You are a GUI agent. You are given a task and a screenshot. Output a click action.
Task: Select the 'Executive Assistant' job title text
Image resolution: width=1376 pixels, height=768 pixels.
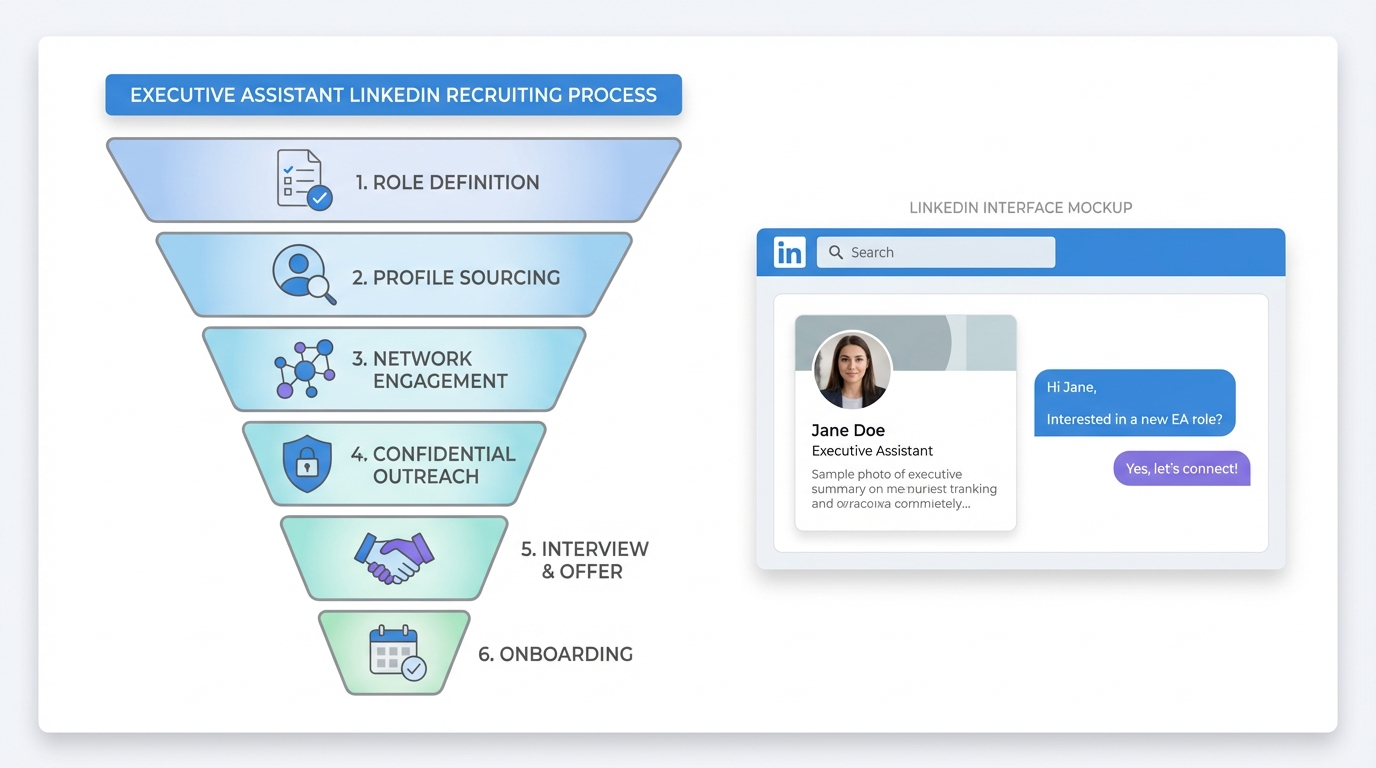(x=871, y=450)
